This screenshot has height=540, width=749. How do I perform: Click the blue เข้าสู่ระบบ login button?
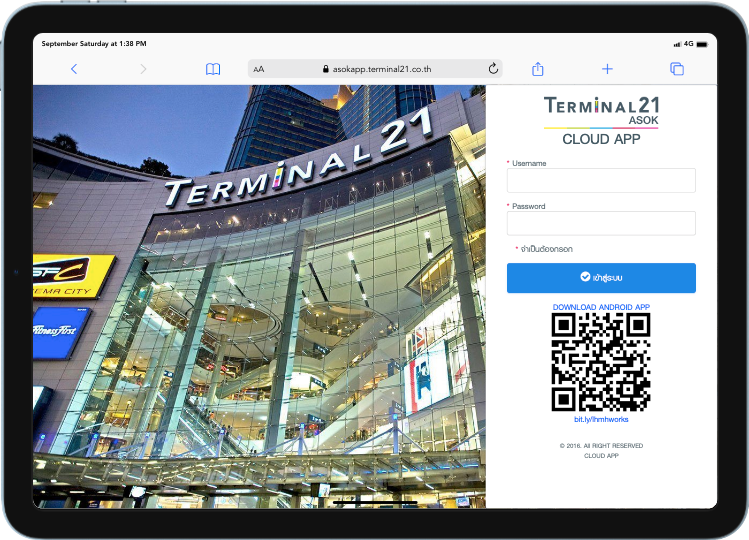(x=601, y=278)
